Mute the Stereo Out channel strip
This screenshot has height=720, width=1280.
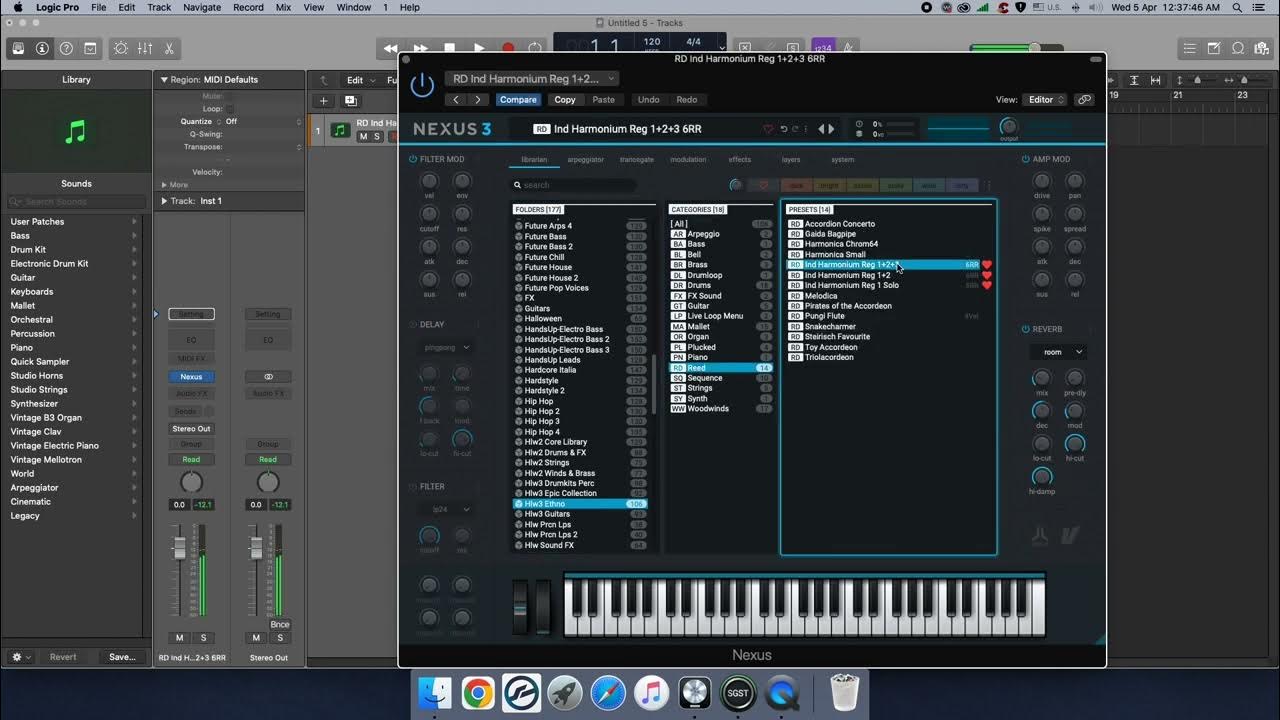256,638
